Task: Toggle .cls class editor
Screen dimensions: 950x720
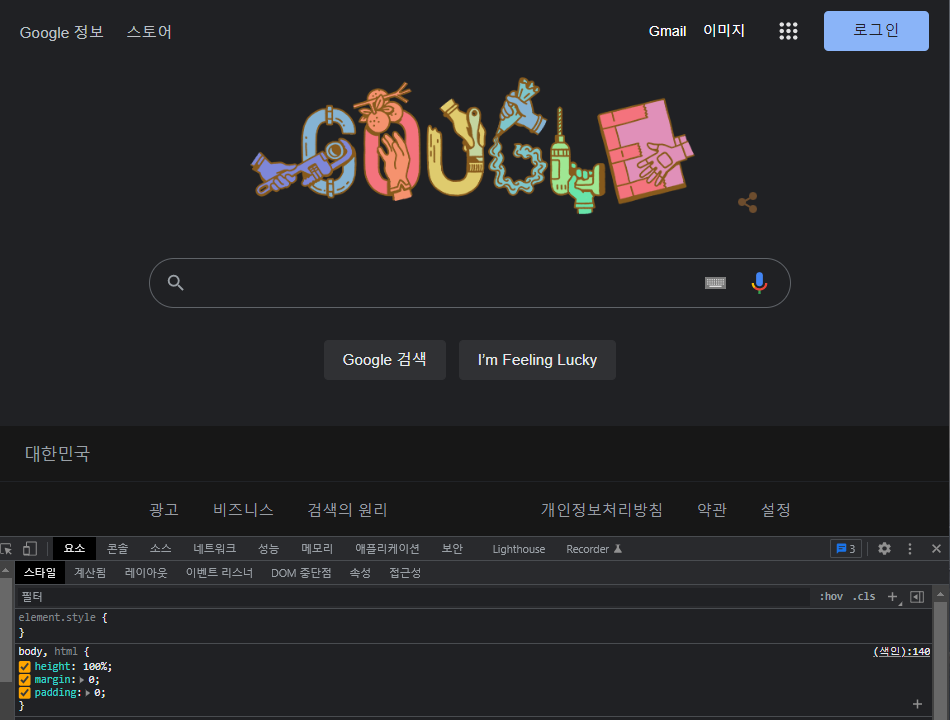Action: [864, 596]
